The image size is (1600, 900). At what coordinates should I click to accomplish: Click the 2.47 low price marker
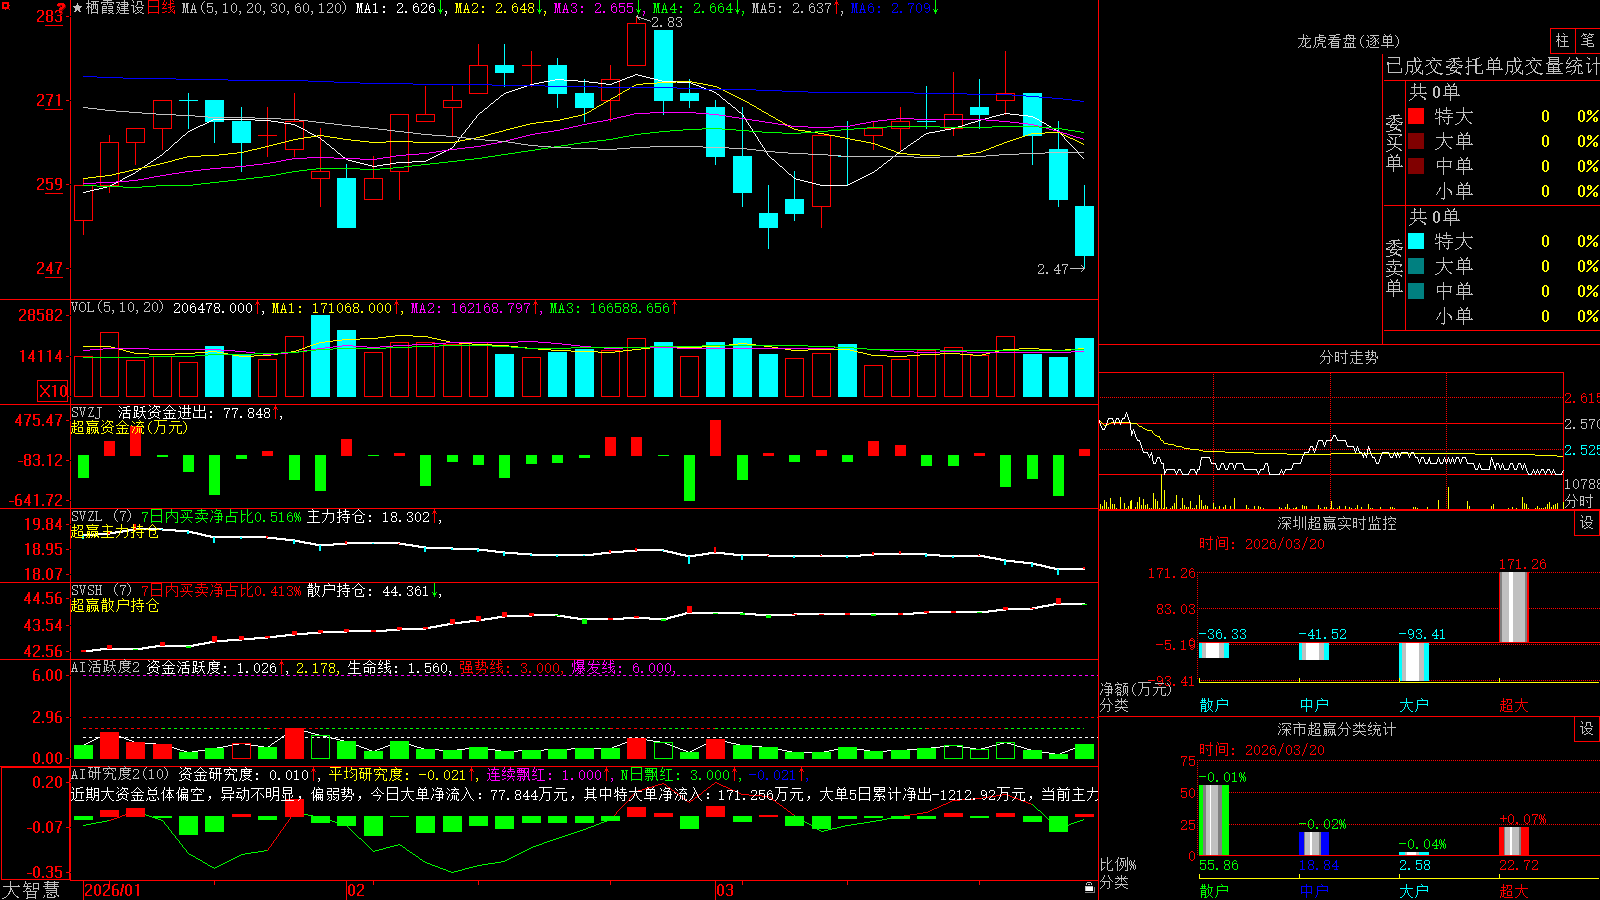point(1053,269)
